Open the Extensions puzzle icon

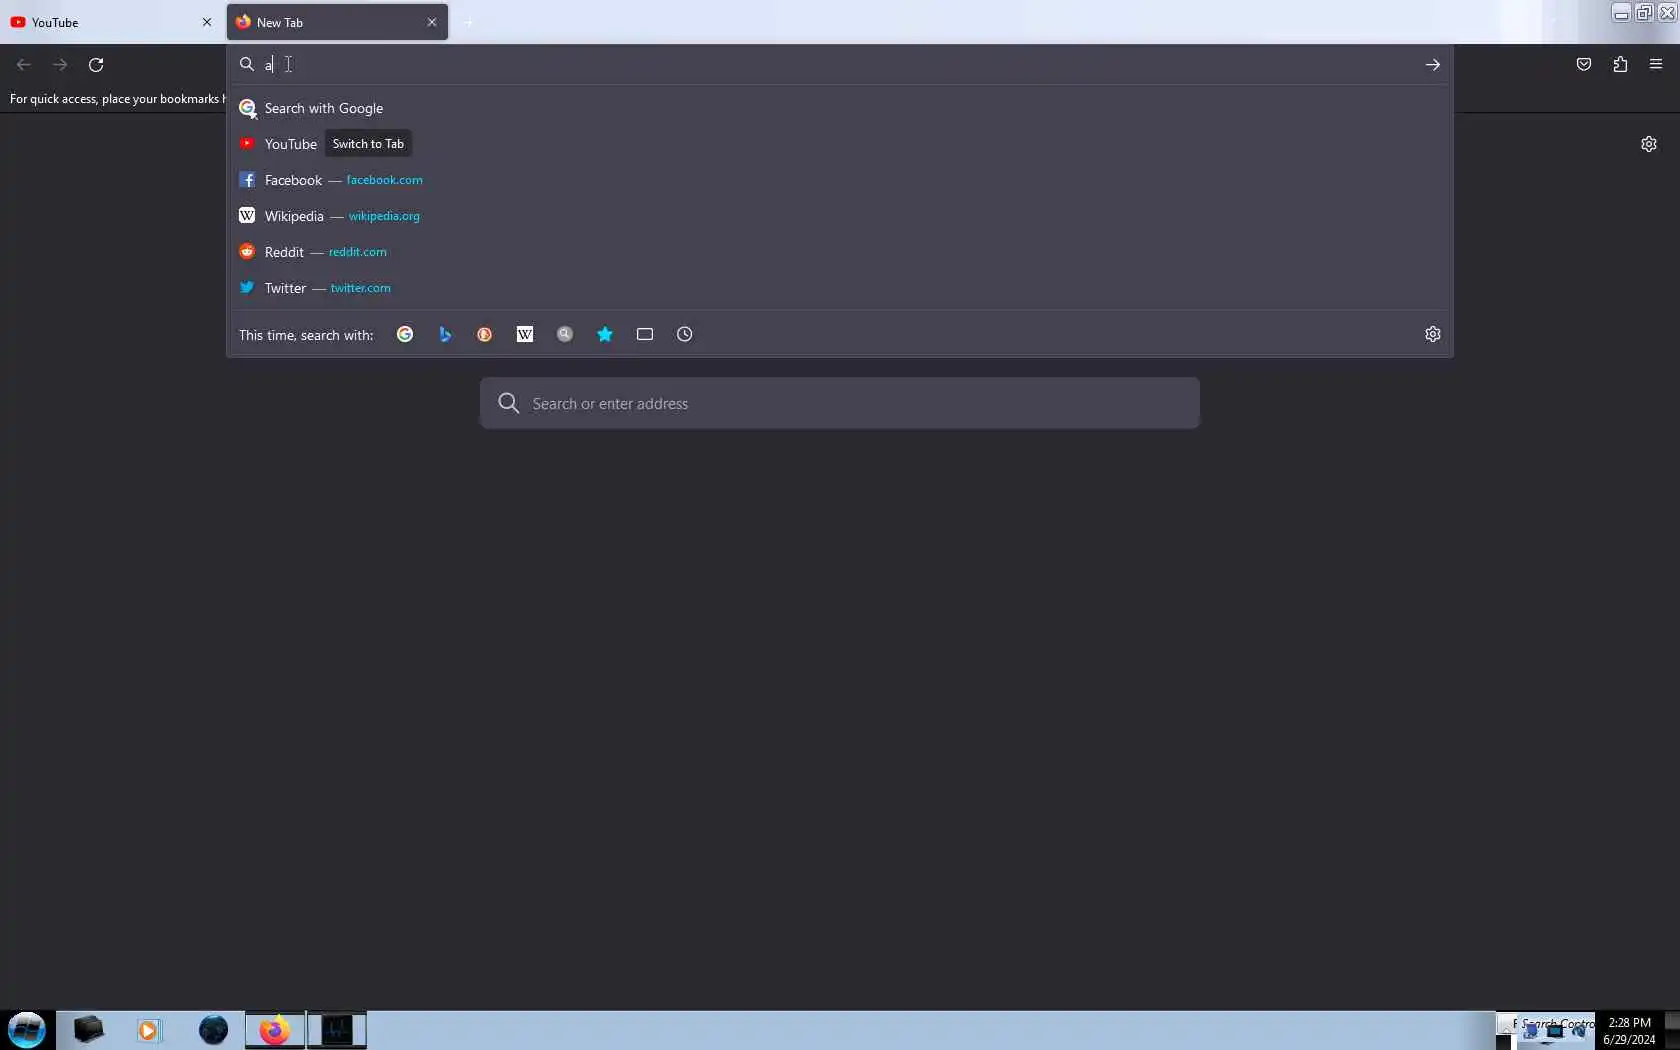pos(1620,64)
